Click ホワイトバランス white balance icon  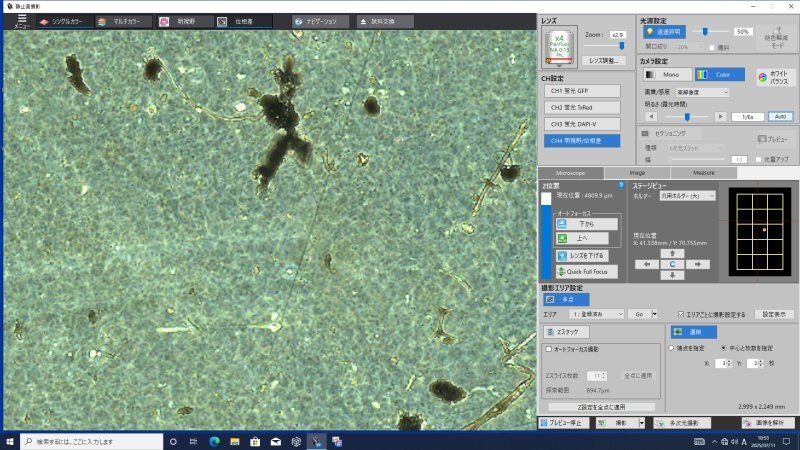(773, 77)
